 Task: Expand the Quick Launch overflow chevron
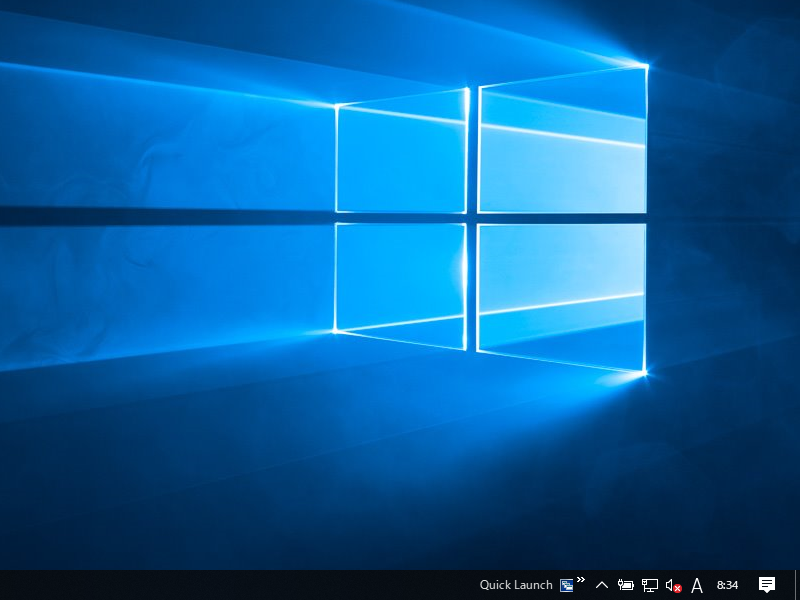[581, 579]
